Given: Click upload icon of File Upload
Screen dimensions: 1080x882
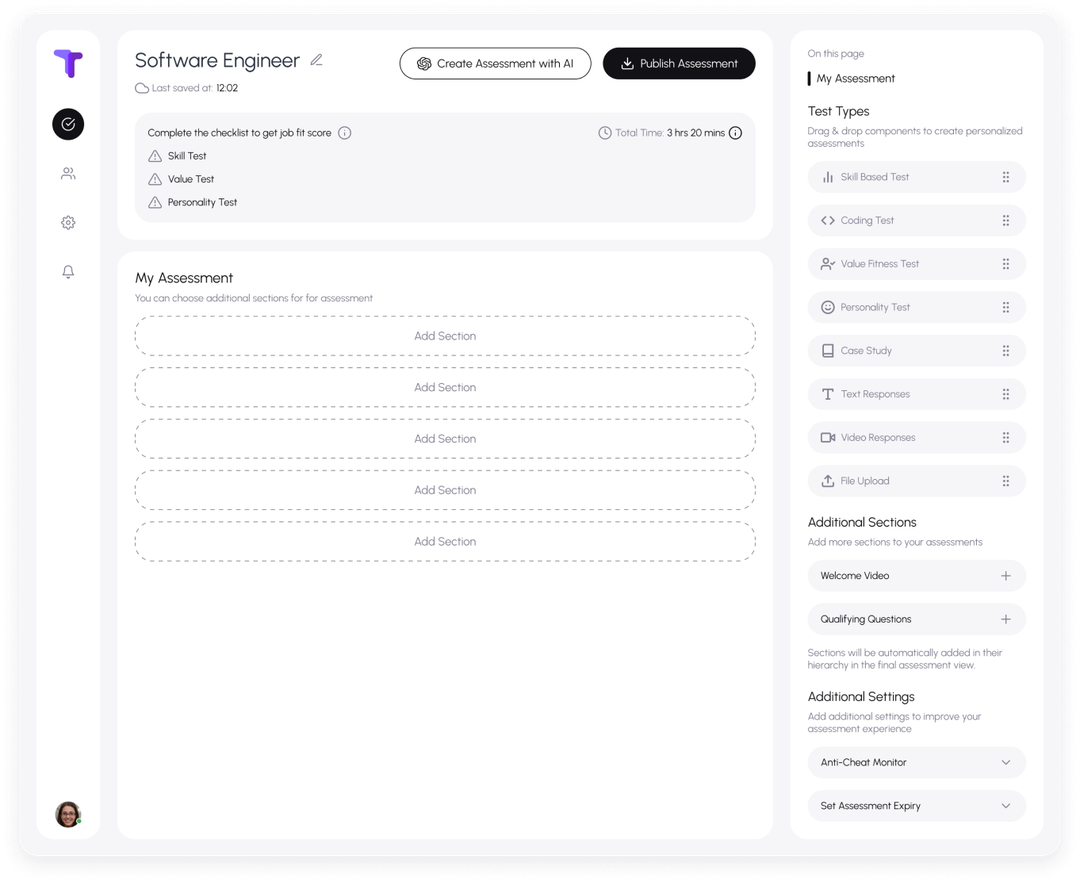Looking at the screenshot, I should [x=828, y=481].
